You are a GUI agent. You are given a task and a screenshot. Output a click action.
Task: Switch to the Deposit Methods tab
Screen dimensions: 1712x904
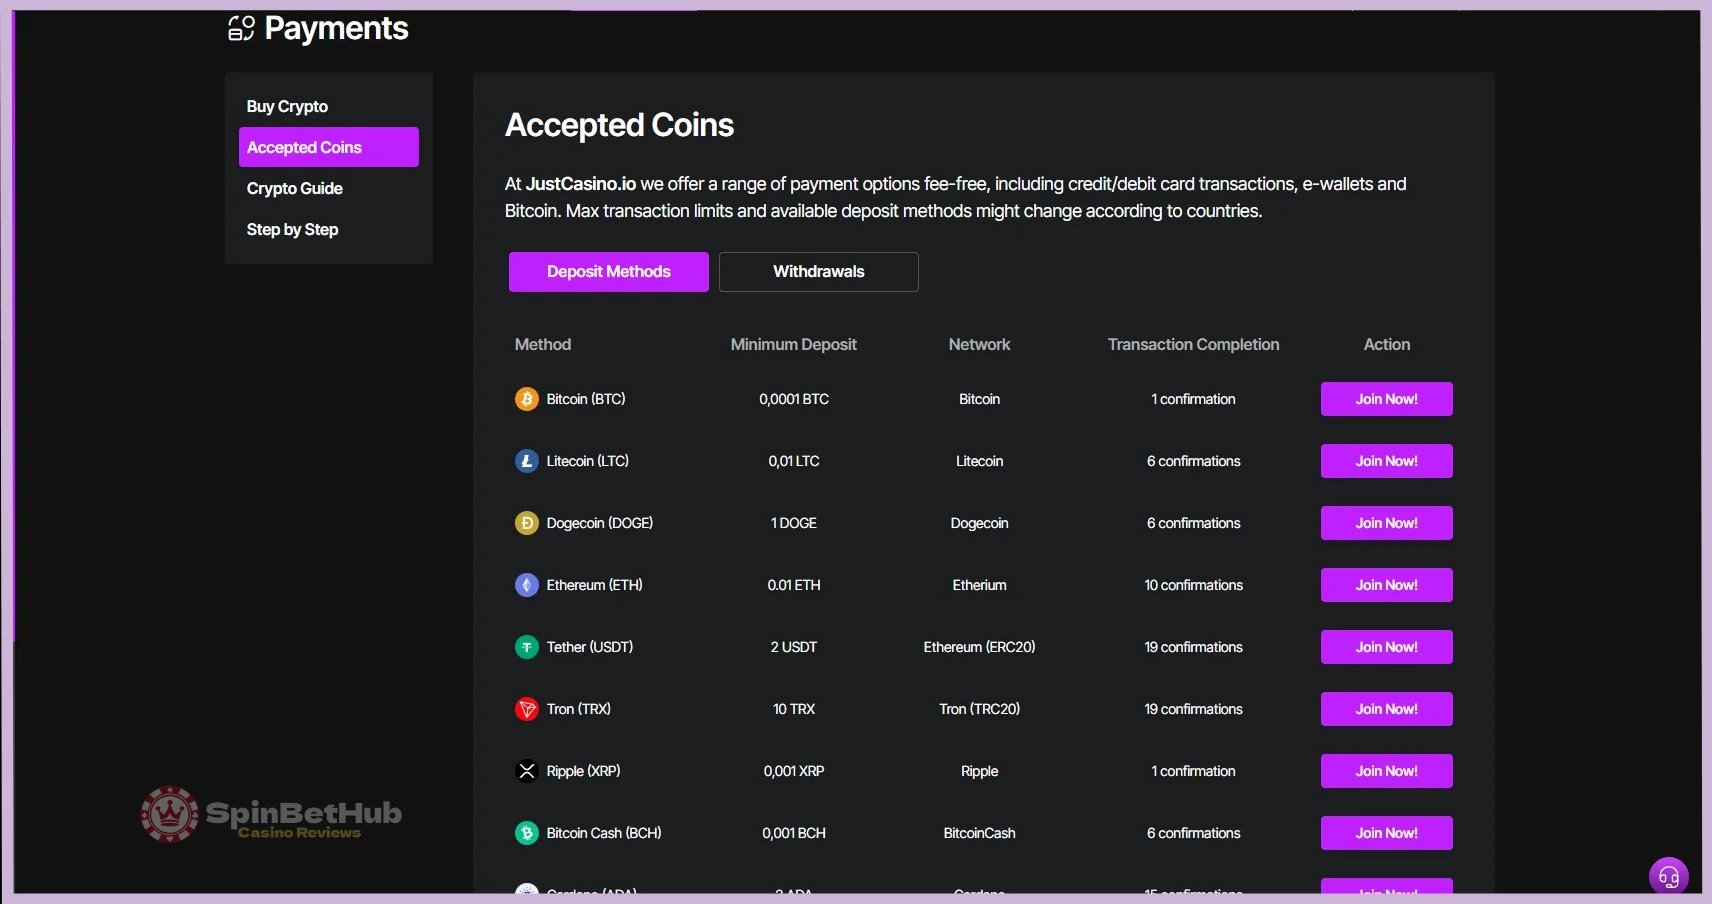point(609,272)
